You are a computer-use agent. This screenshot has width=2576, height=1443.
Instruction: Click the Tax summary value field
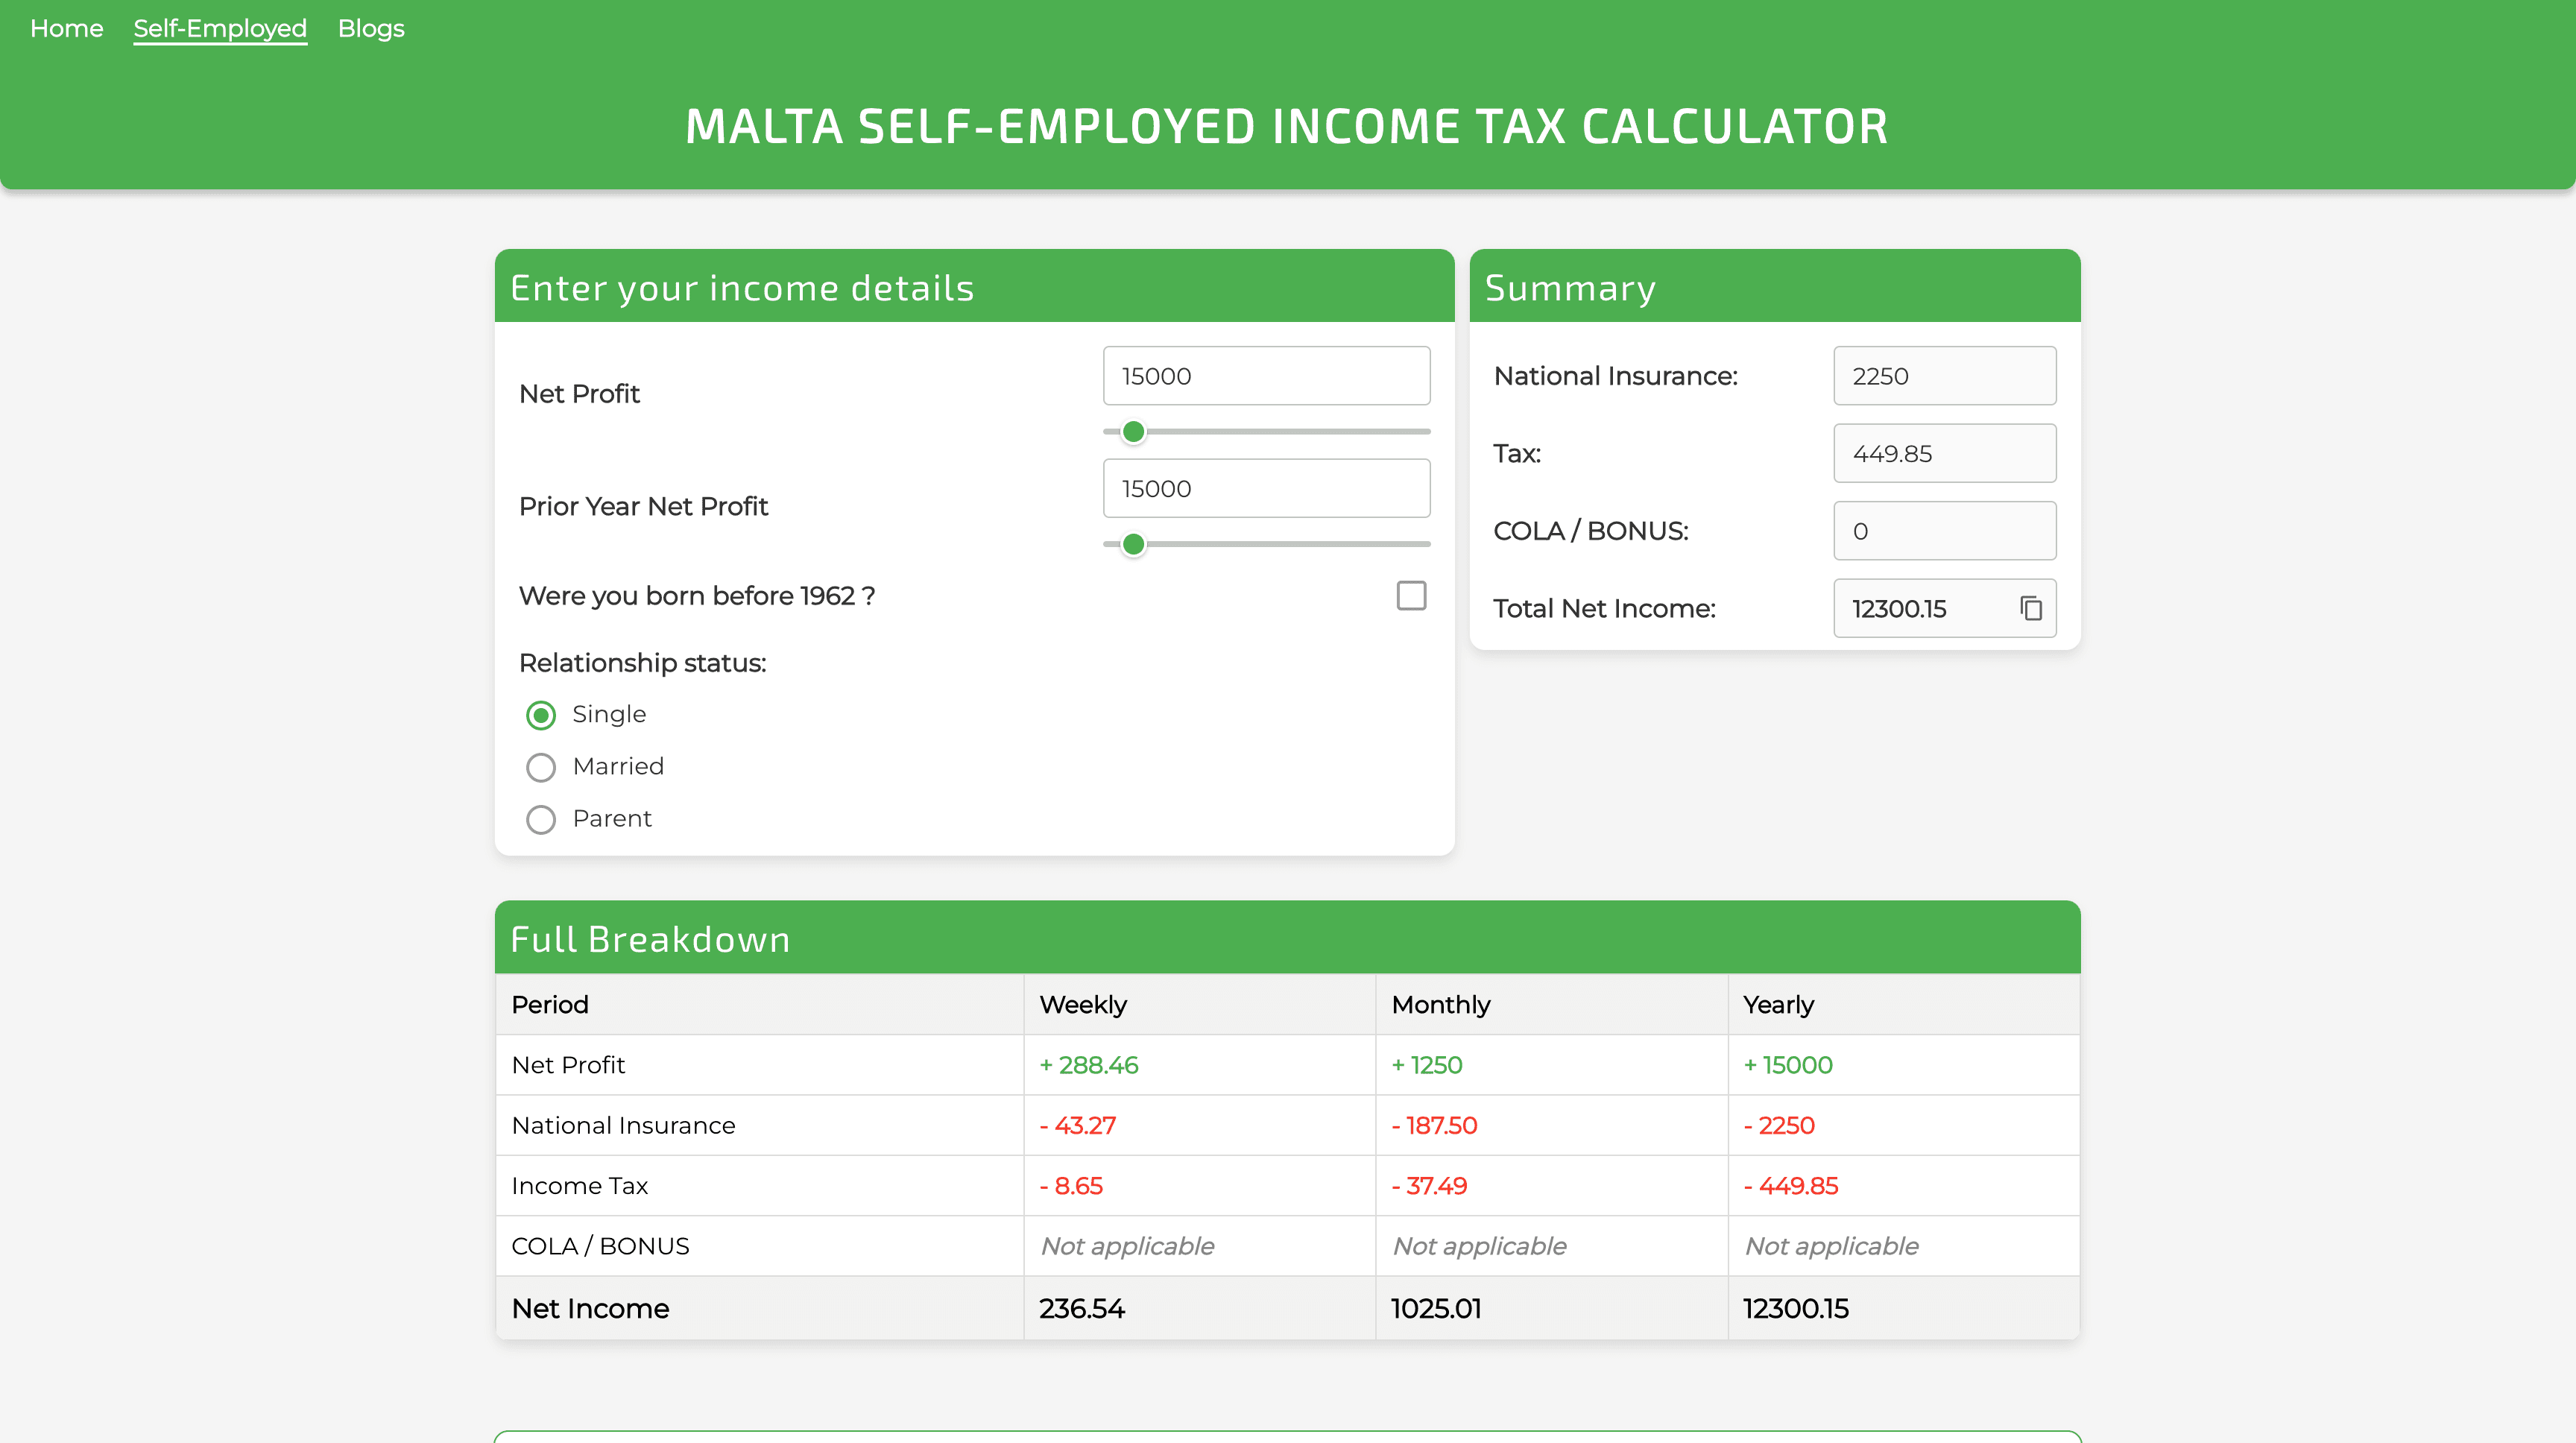tap(1944, 453)
